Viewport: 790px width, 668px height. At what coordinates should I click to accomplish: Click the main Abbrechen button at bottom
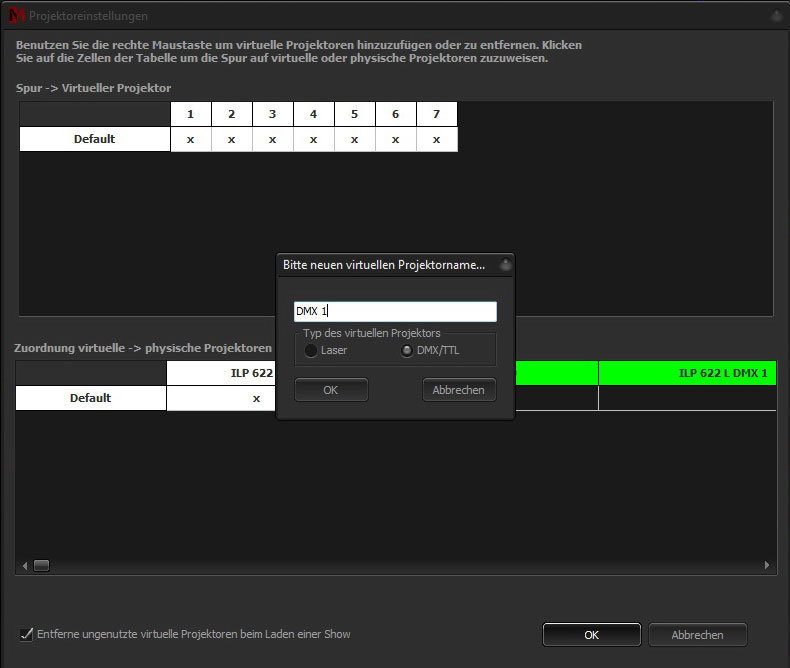pos(697,635)
